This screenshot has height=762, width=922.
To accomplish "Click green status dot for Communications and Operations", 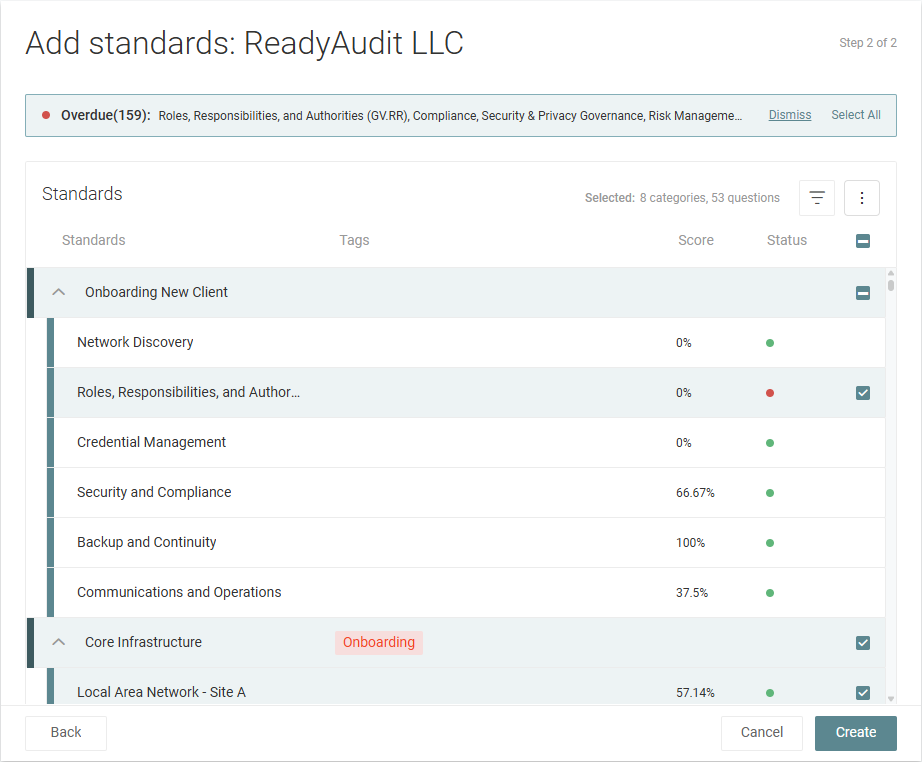I will [x=770, y=593].
